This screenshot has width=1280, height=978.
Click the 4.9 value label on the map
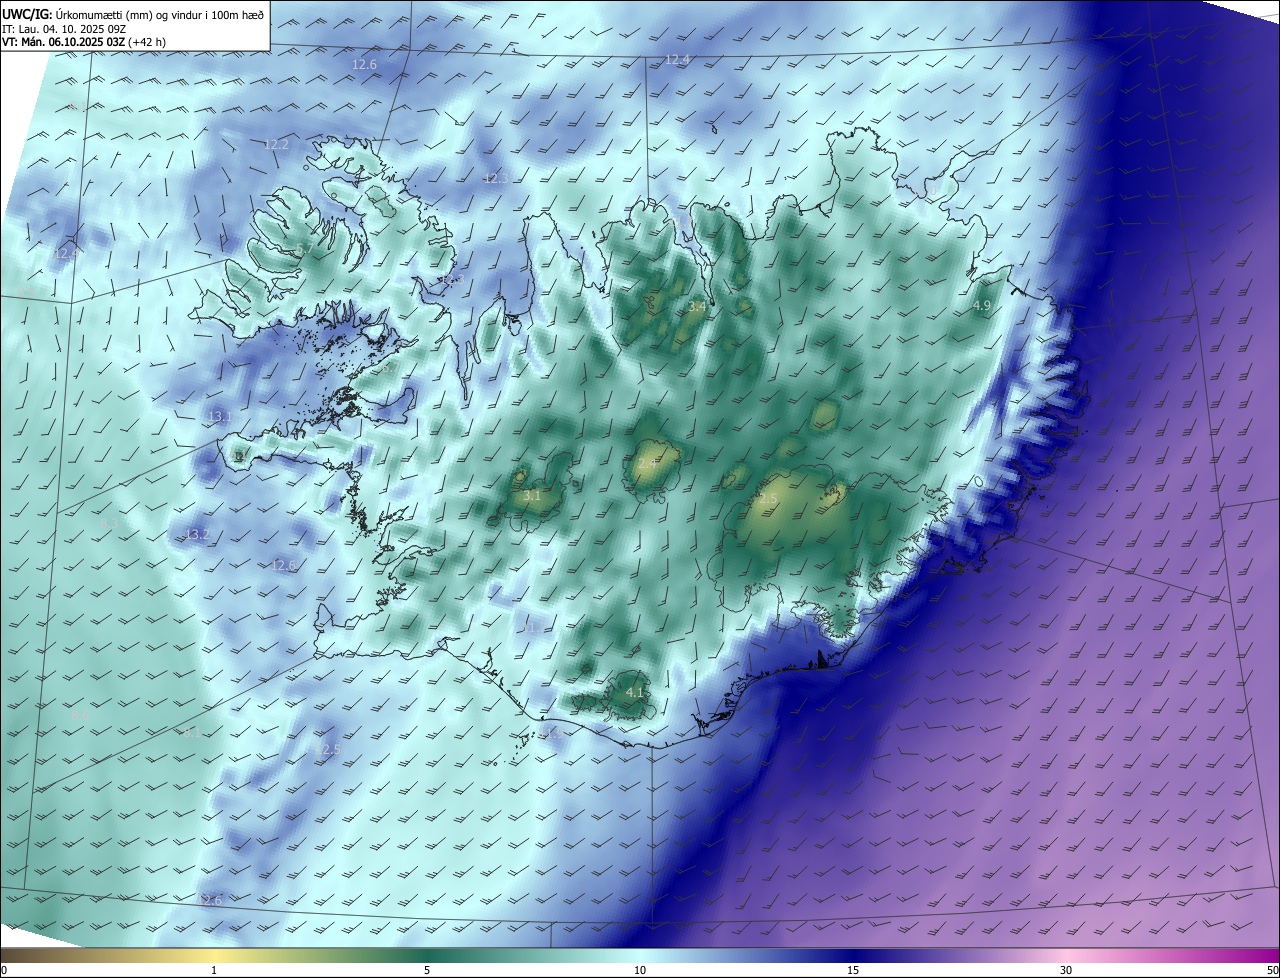pos(981,306)
